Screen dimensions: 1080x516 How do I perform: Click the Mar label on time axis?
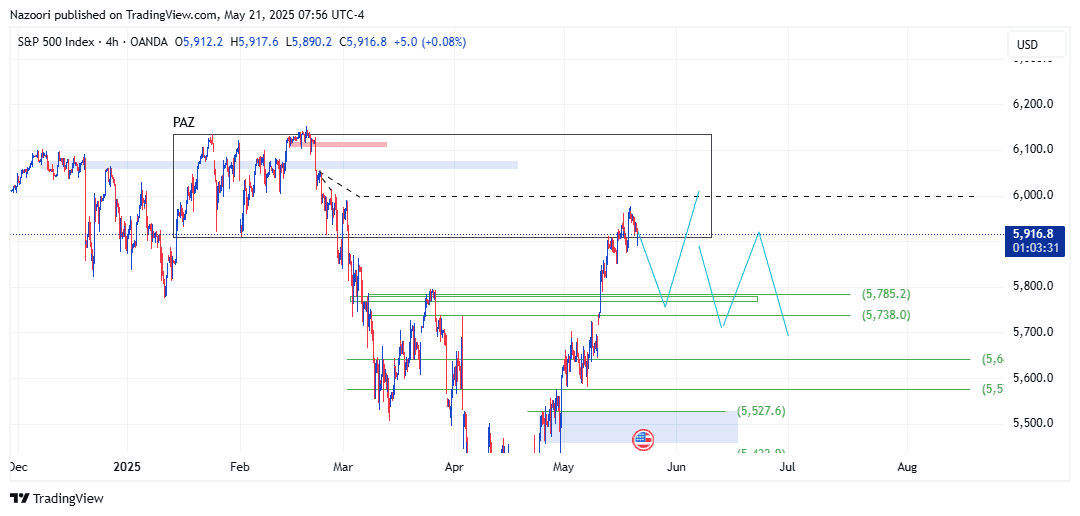click(342, 467)
